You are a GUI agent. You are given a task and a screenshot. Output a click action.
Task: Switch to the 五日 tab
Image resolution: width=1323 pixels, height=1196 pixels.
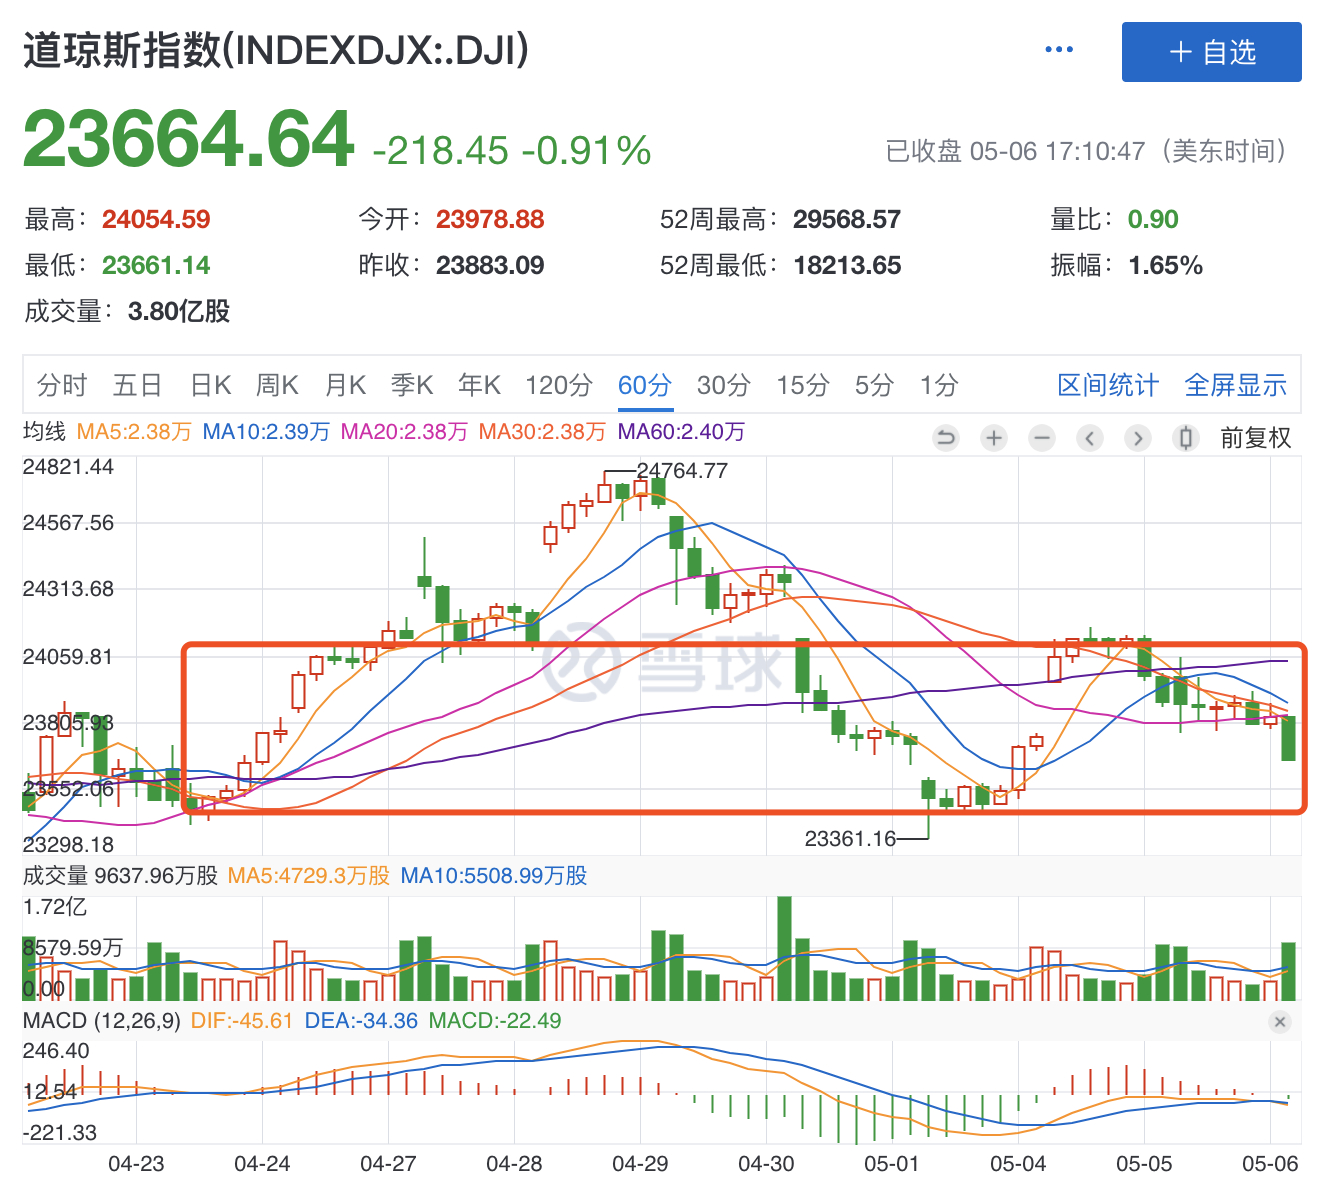(138, 385)
